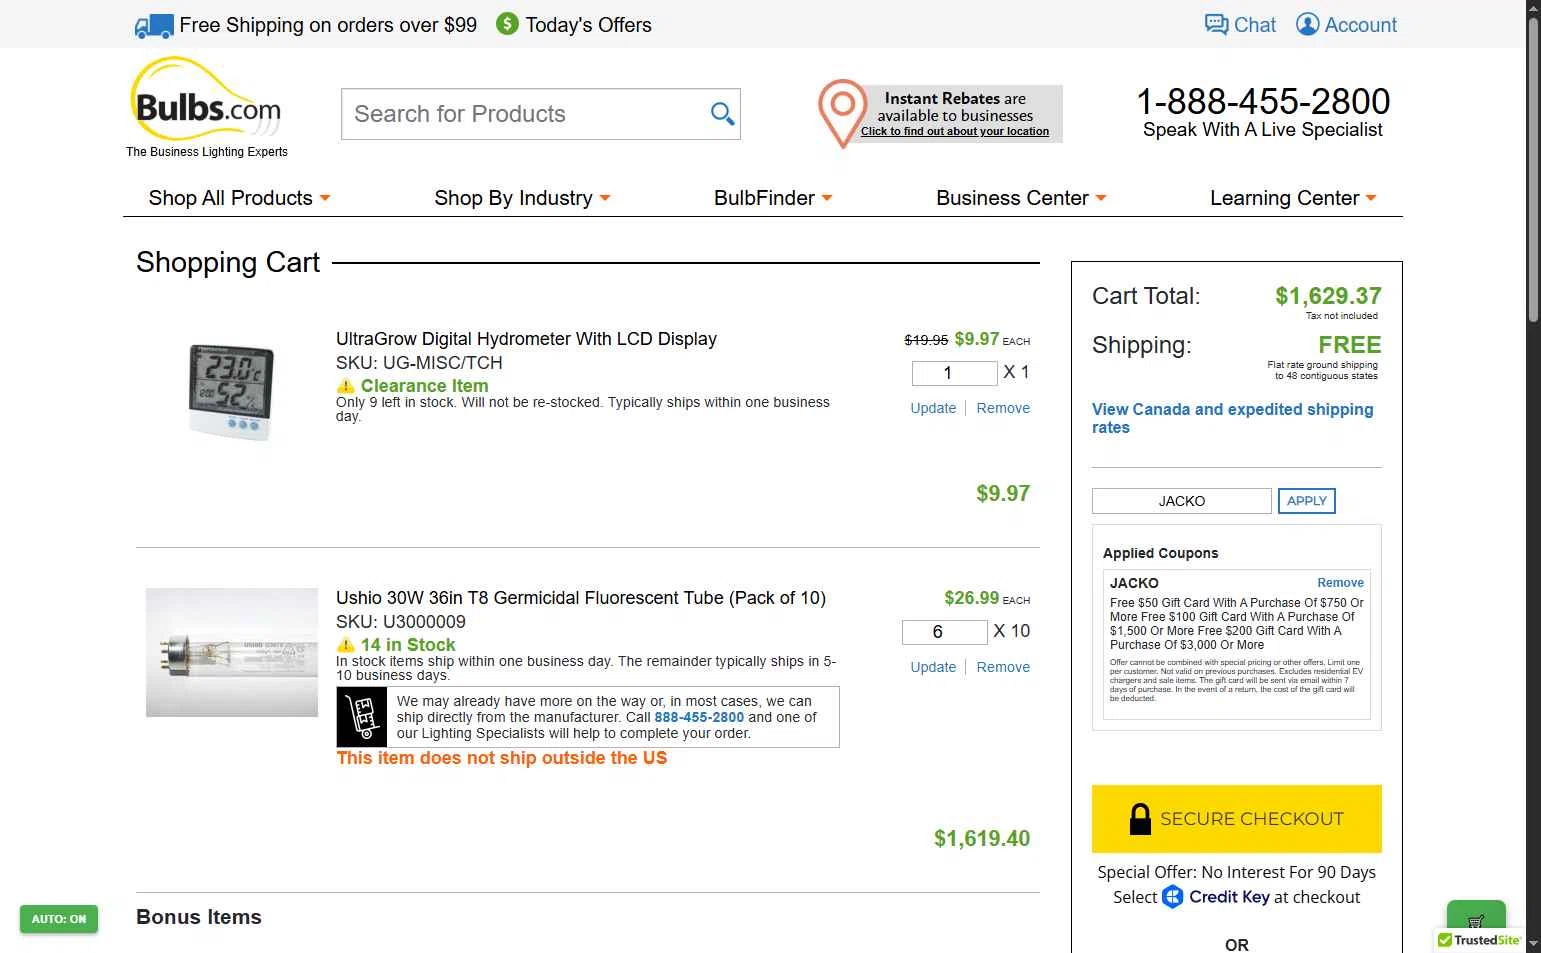Expand Shop All Products menu
Viewport: 1541px width, 953px height.
click(x=239, y=198)
